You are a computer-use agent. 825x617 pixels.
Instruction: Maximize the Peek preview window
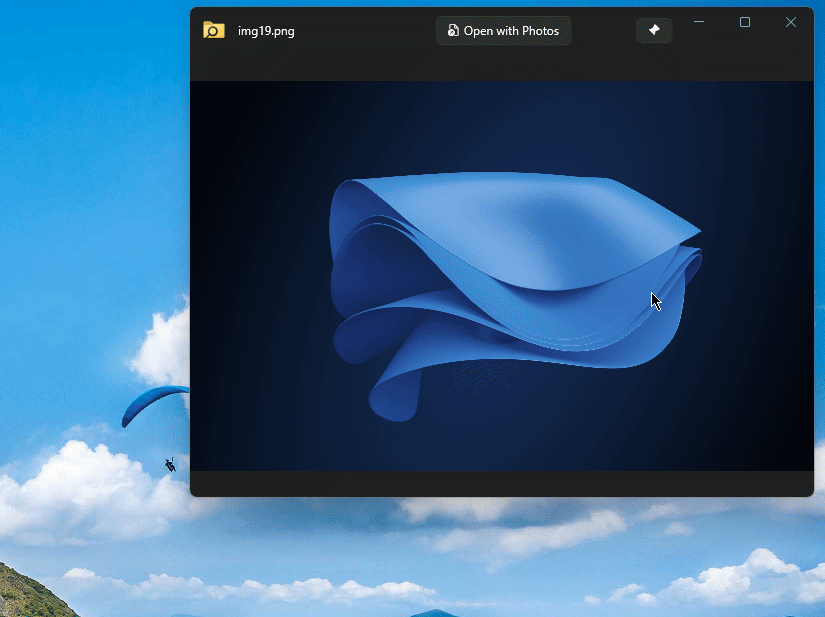[x=745, y=22]
